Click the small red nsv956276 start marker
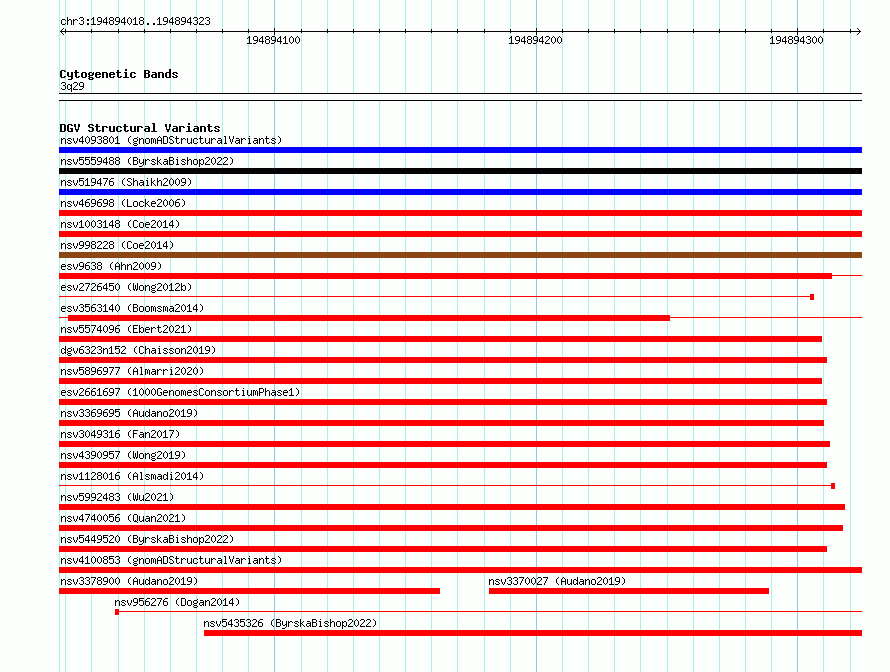The image size is (890, 672). (117, 612)
